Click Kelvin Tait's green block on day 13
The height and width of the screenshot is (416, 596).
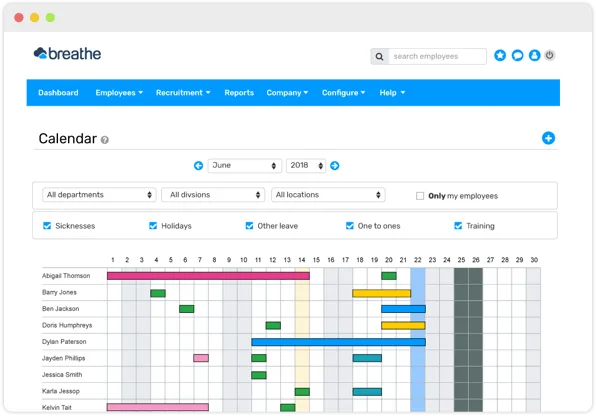pyautogui.click(x=288, y=408)
